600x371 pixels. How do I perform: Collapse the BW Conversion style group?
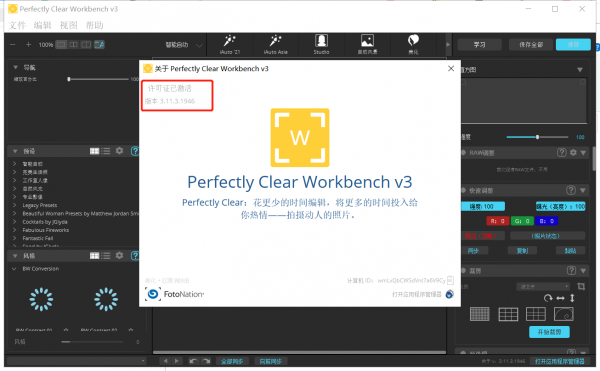(x=14, y=269)
